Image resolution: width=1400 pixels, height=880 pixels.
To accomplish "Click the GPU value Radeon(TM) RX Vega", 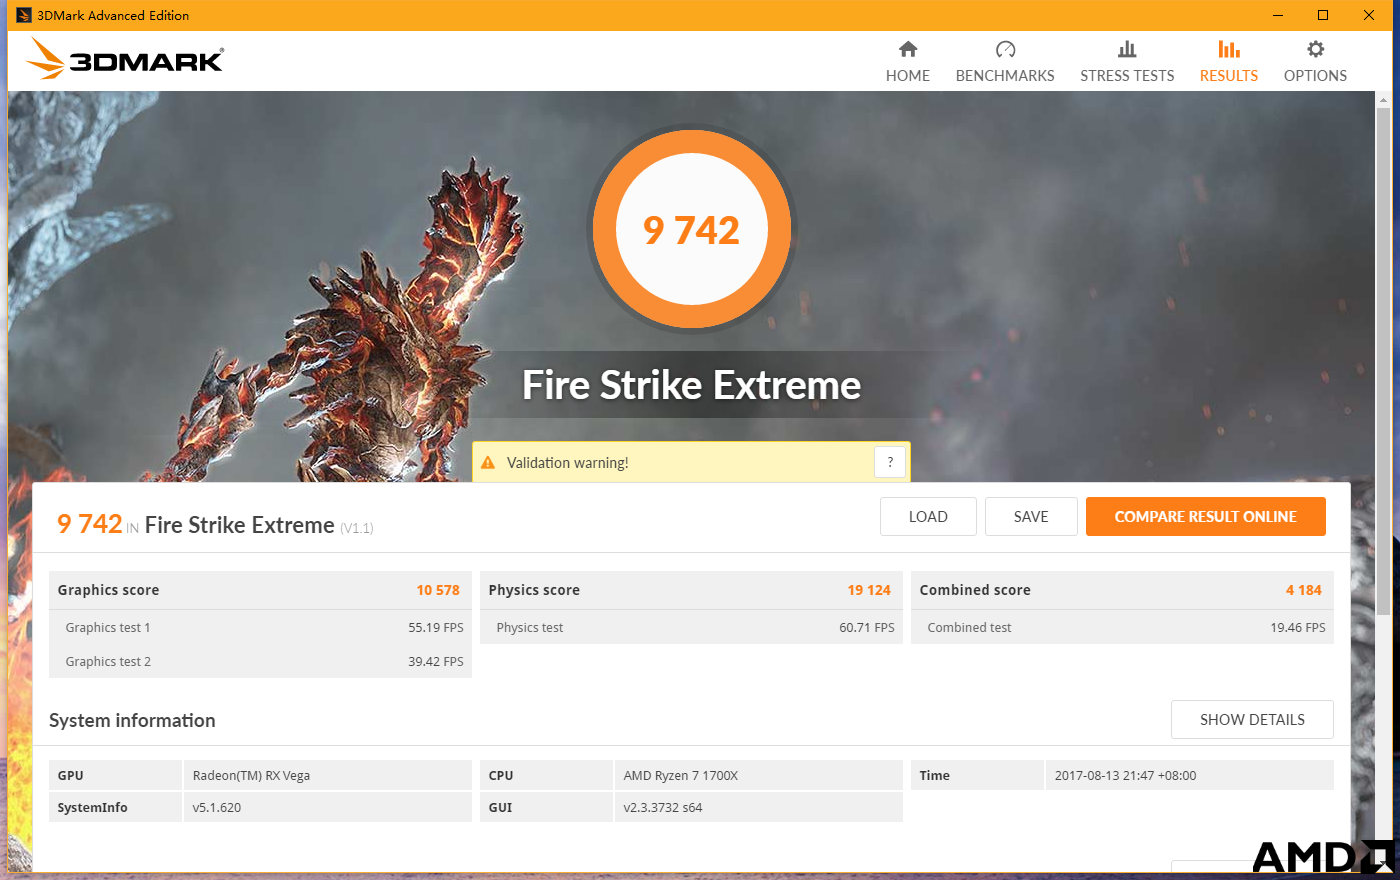I will pyautogui.click(x=251, y=776).
